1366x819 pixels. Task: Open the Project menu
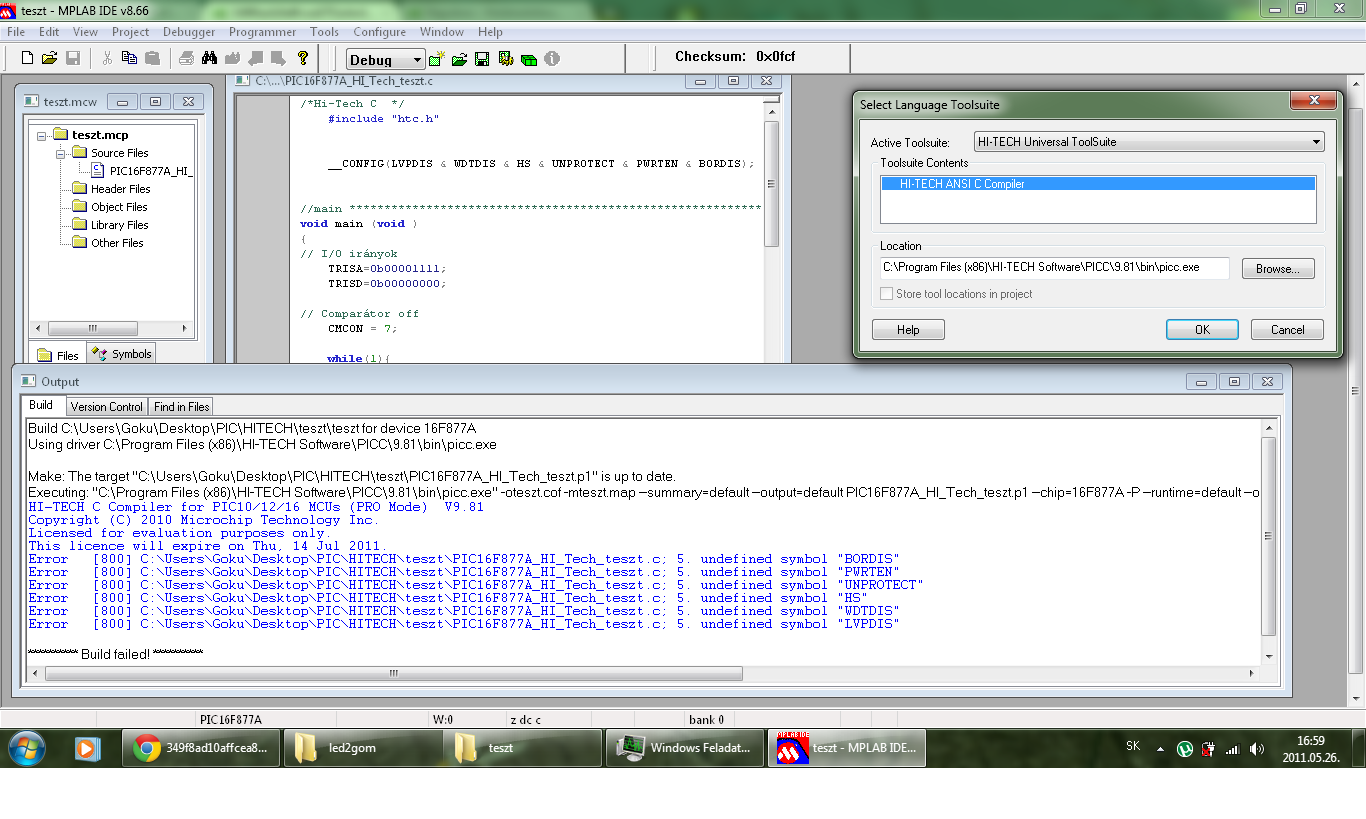pyautogui.click(x=131, y=32)
